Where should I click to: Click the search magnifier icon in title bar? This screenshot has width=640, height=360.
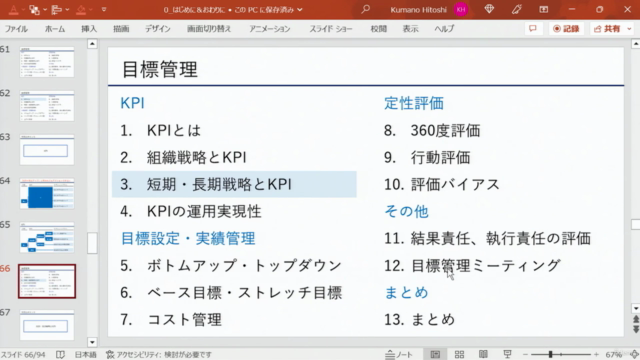click(x=365, y=9)
